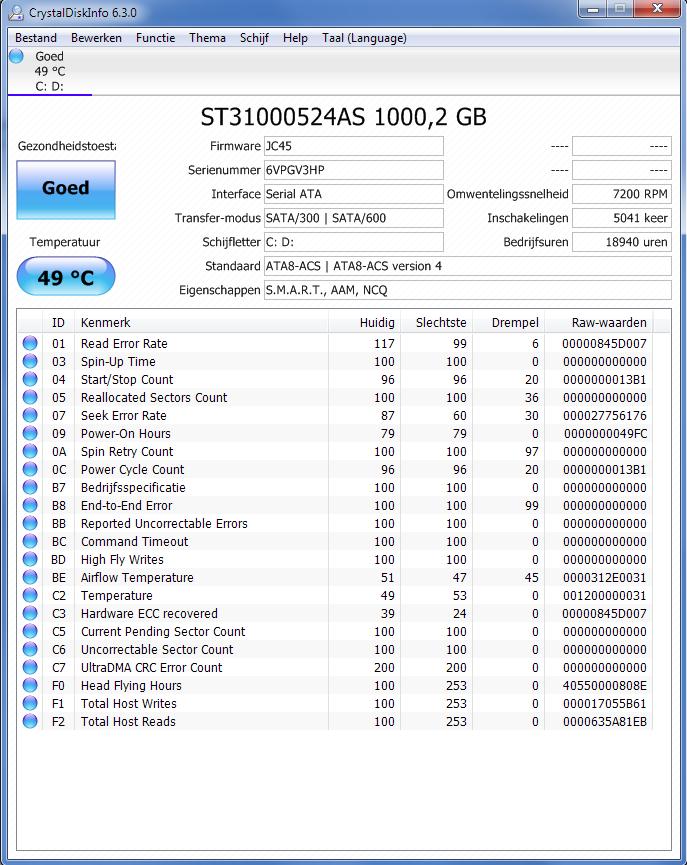Click the status orb for Spin Retry Count

pyautogui.click(x=30, y=451)
